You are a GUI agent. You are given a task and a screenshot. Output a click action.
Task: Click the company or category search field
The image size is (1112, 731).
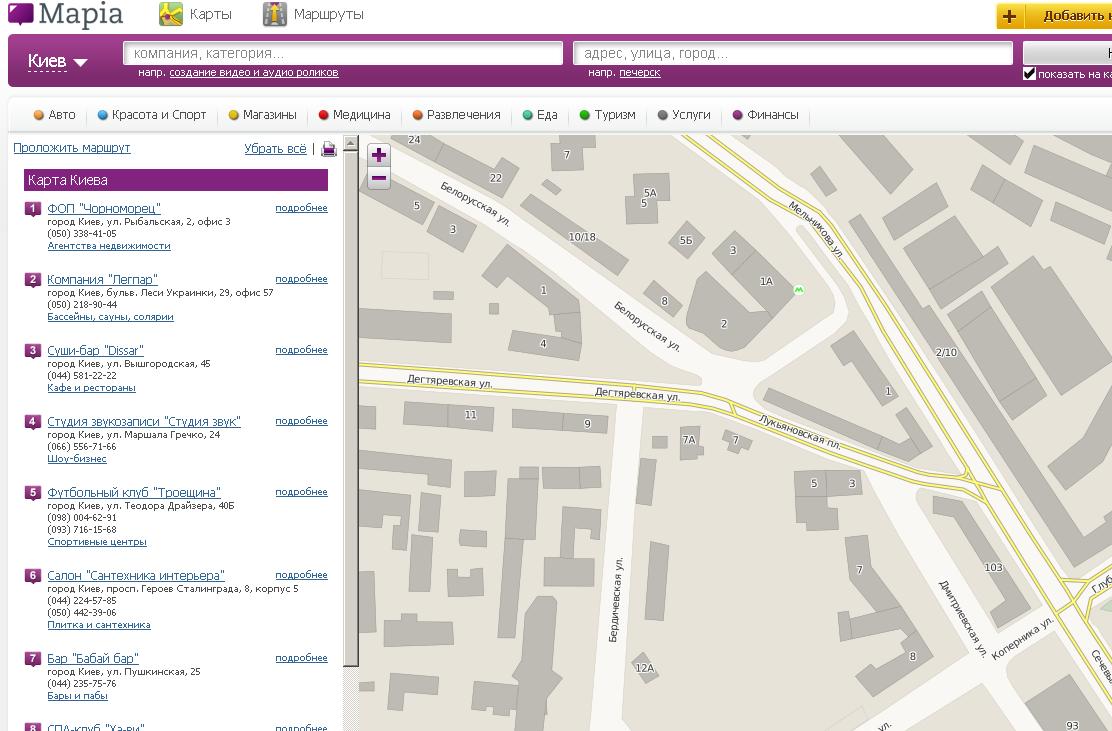(x=343, y=53)
